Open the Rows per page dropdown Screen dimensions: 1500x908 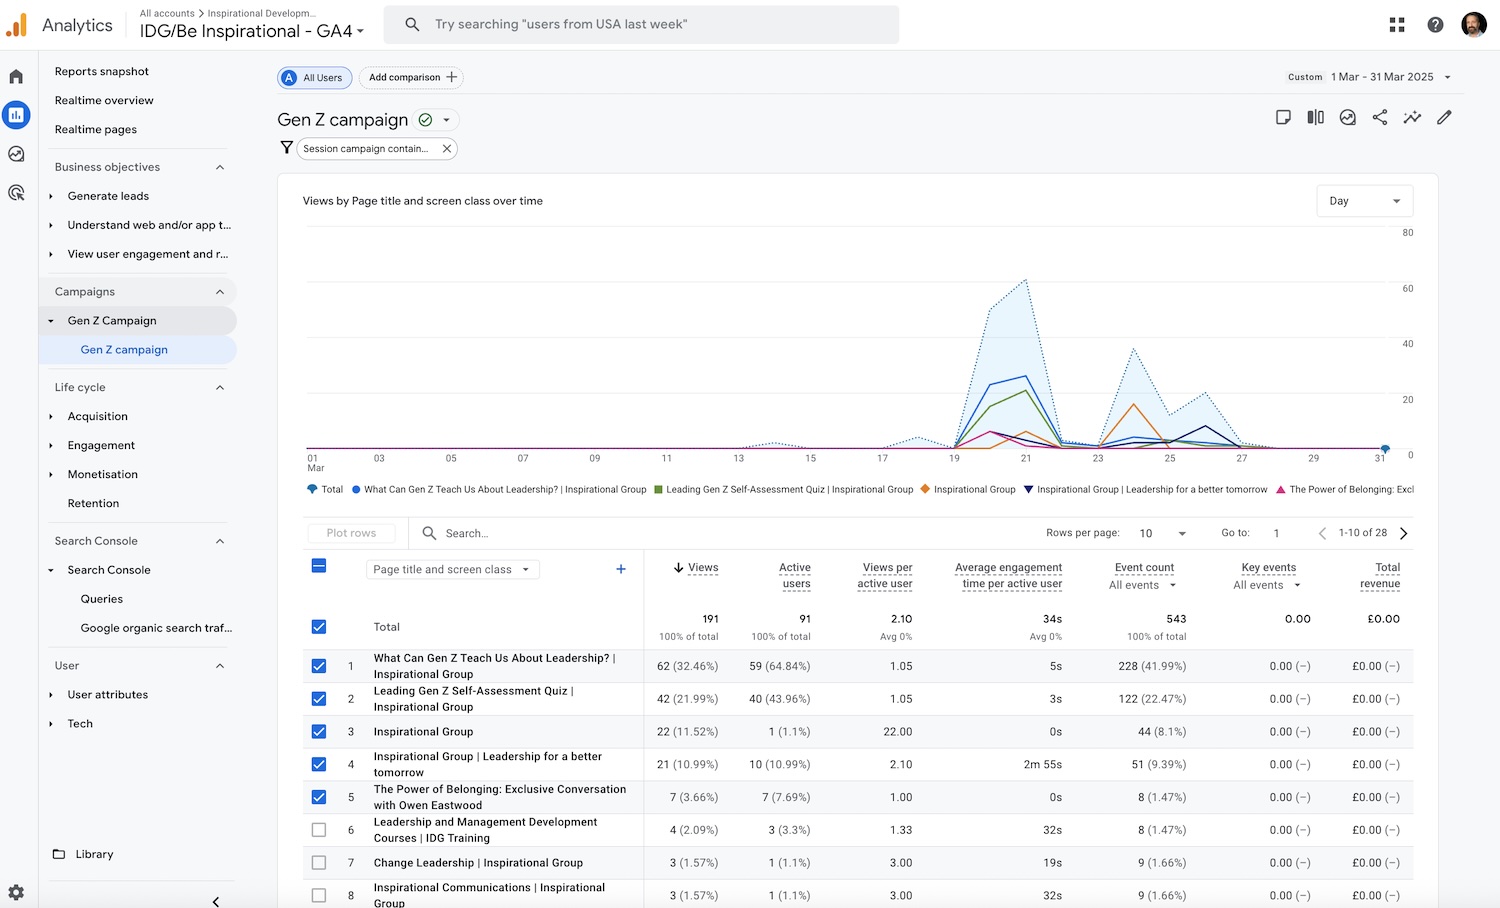point(1162,533)
